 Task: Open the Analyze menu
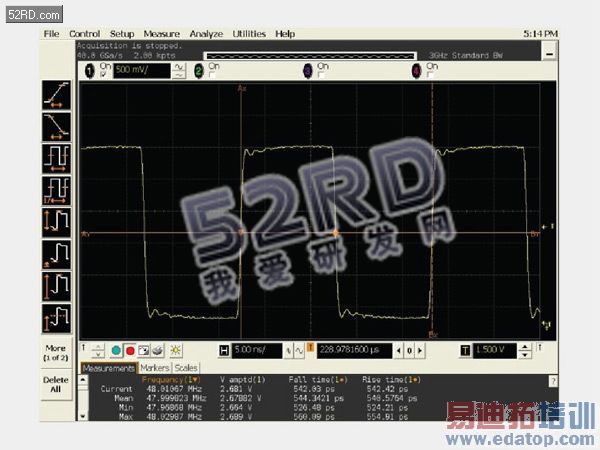(x=206, y=34)
